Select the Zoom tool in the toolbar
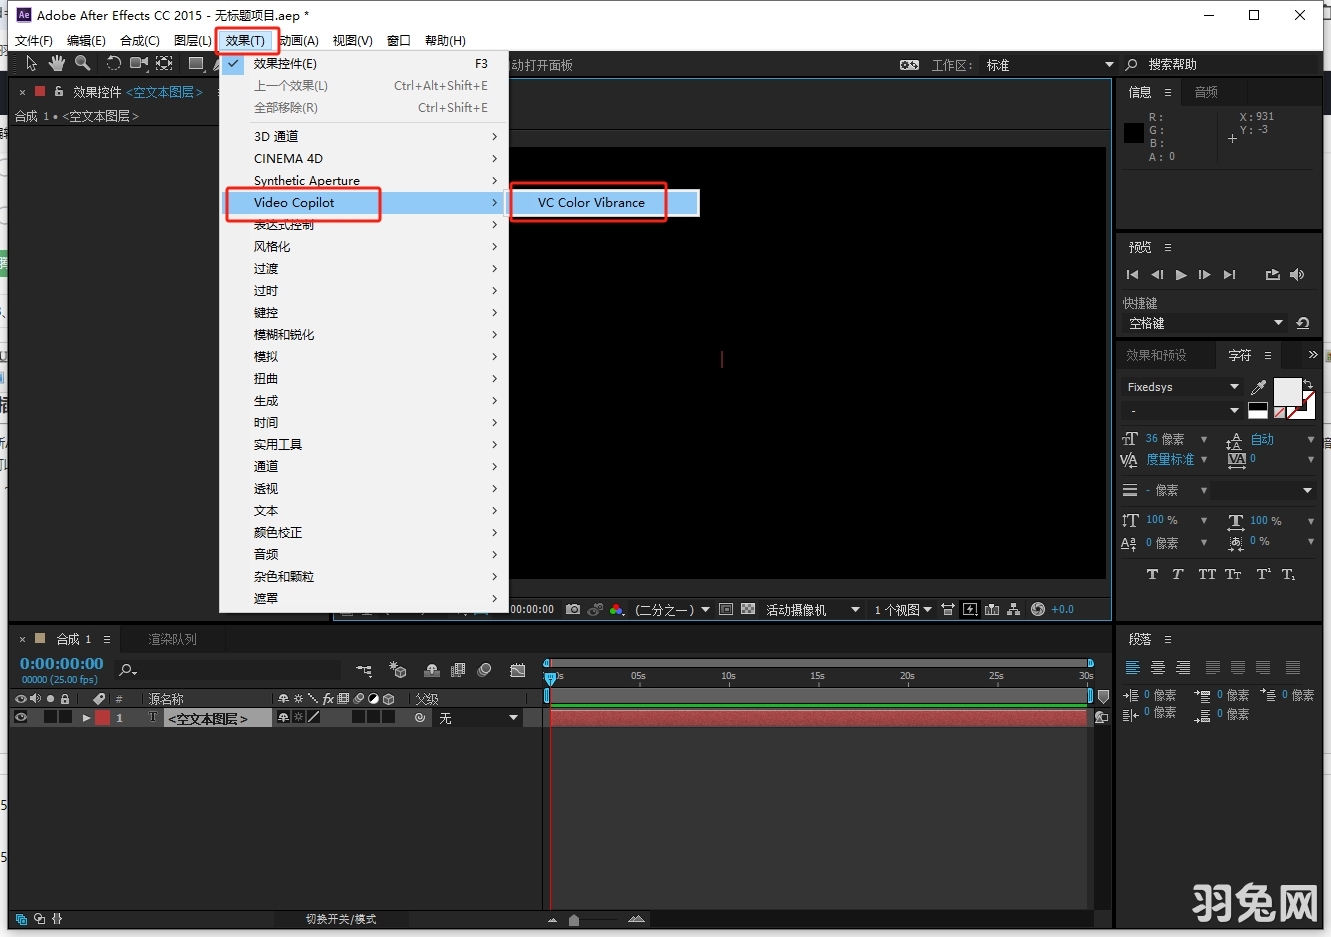1331x937 pixels. 83,63
